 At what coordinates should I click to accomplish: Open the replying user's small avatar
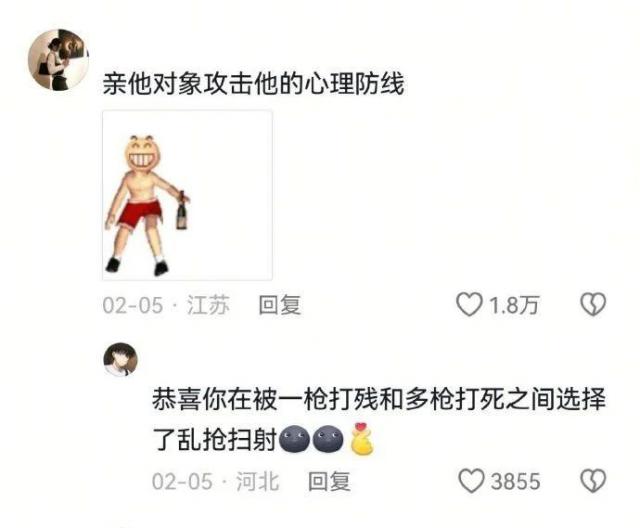121,359
